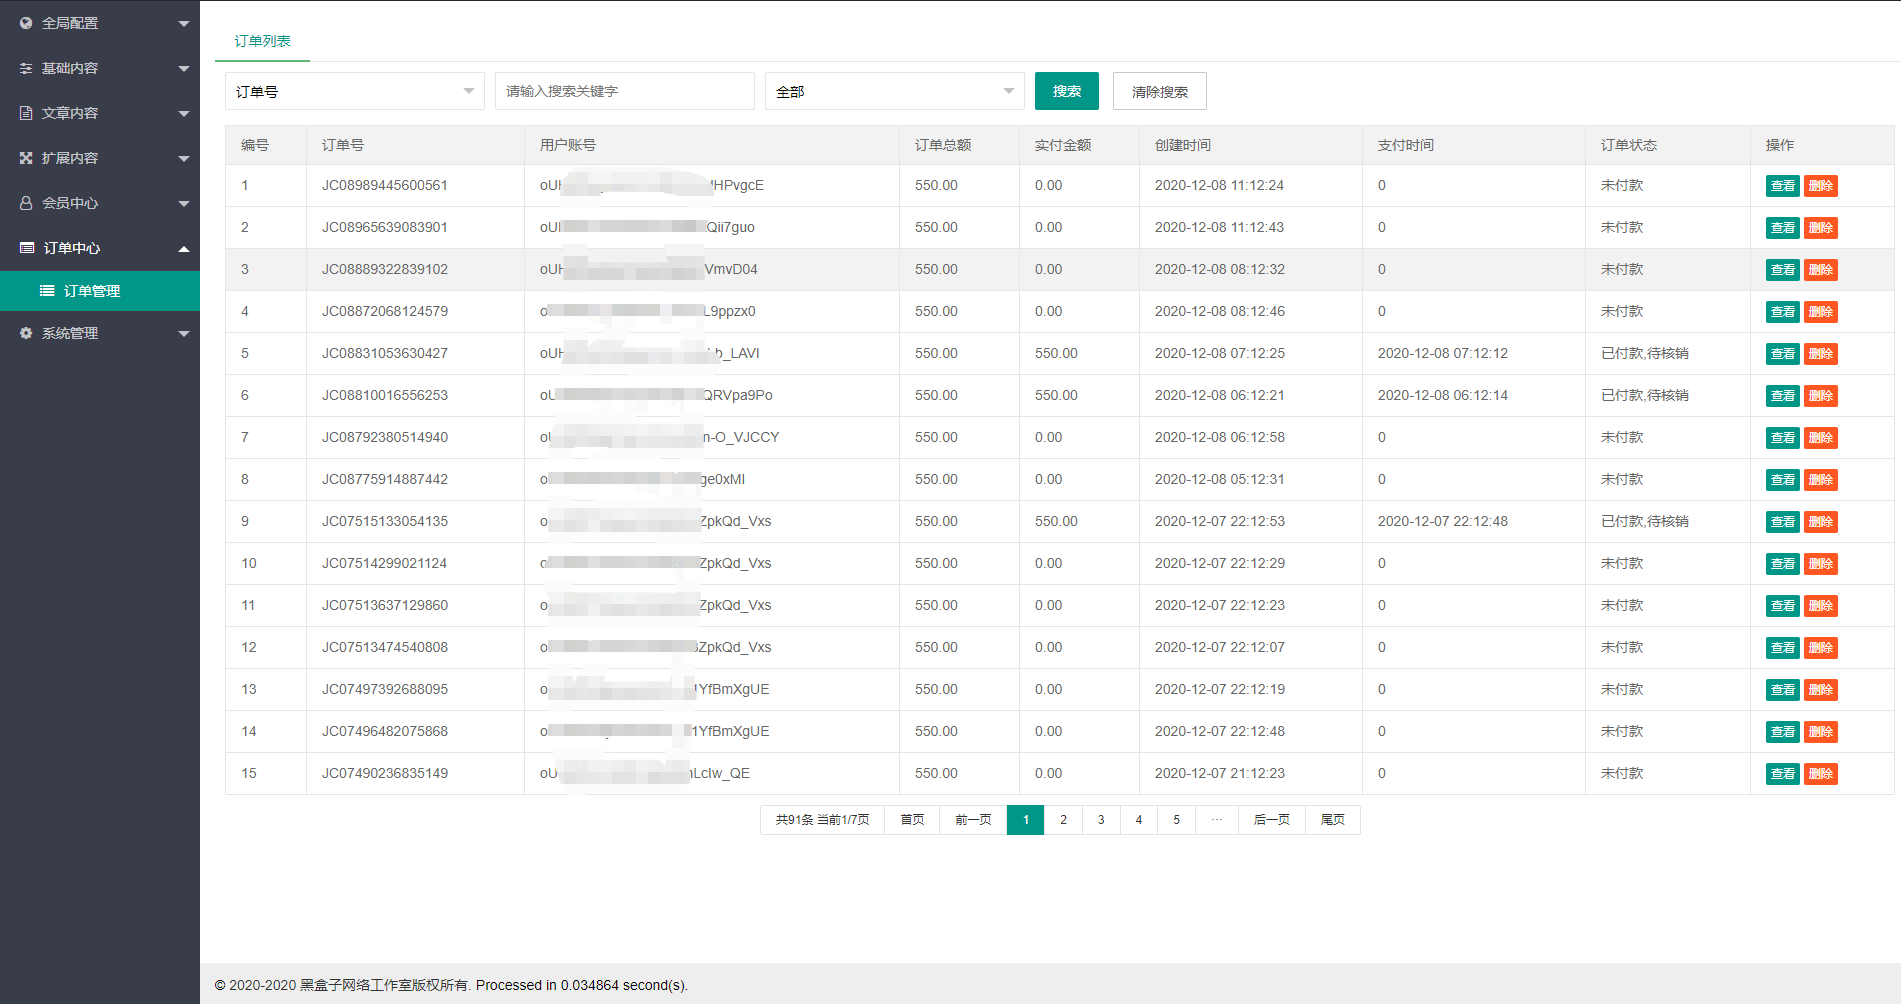This screenshot has width=1901, height=1004.
Task: Go to page 3 in pagination
Action: coord(1101,820)
